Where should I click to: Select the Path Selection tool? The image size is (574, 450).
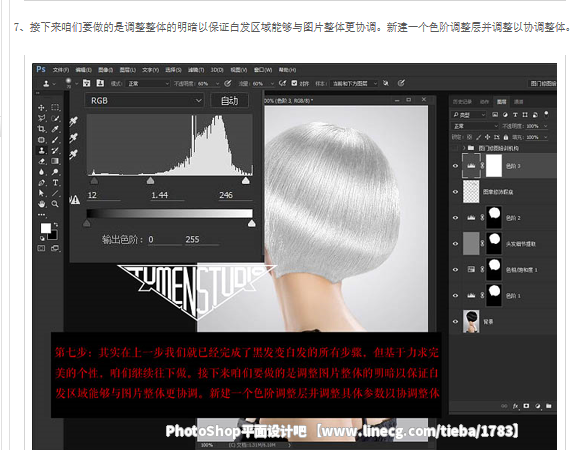point(41,193)
